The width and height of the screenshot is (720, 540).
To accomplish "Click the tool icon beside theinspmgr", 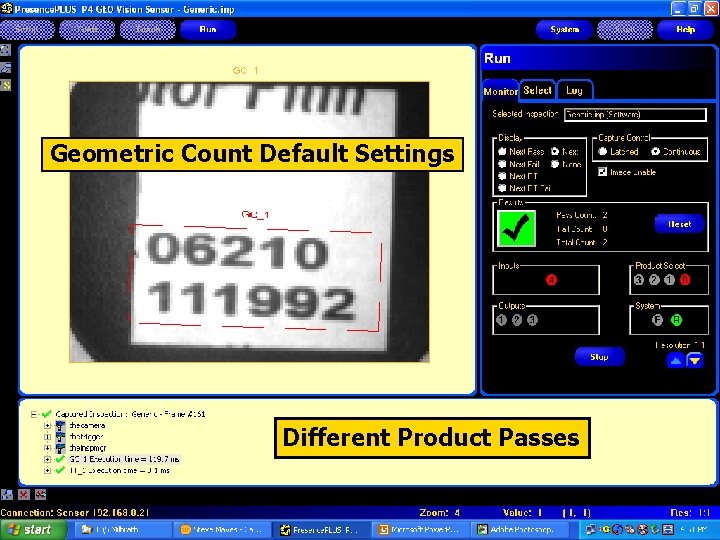I will (x=60, y=448).
